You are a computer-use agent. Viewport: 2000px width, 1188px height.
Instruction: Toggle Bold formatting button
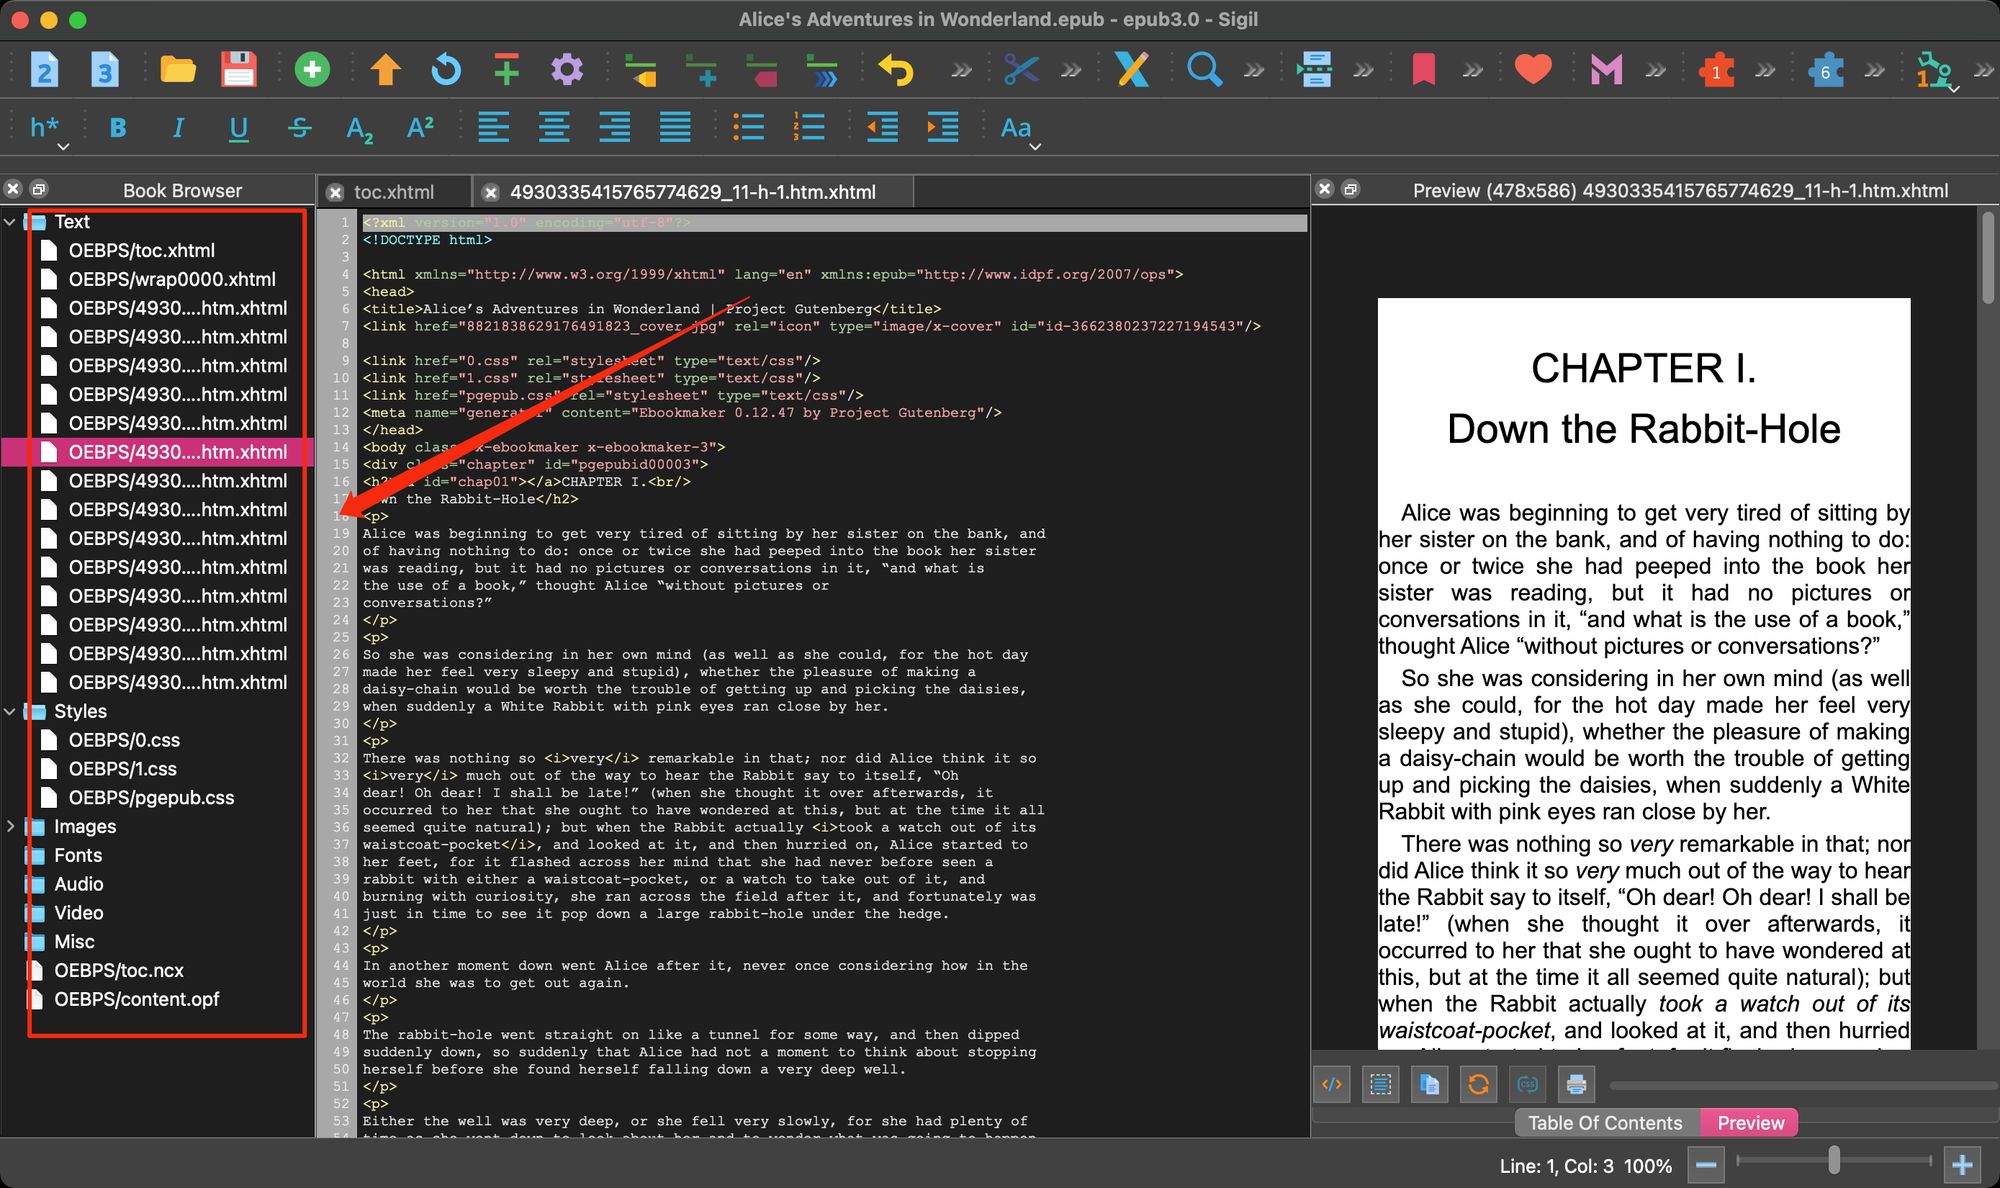point(118,128)
